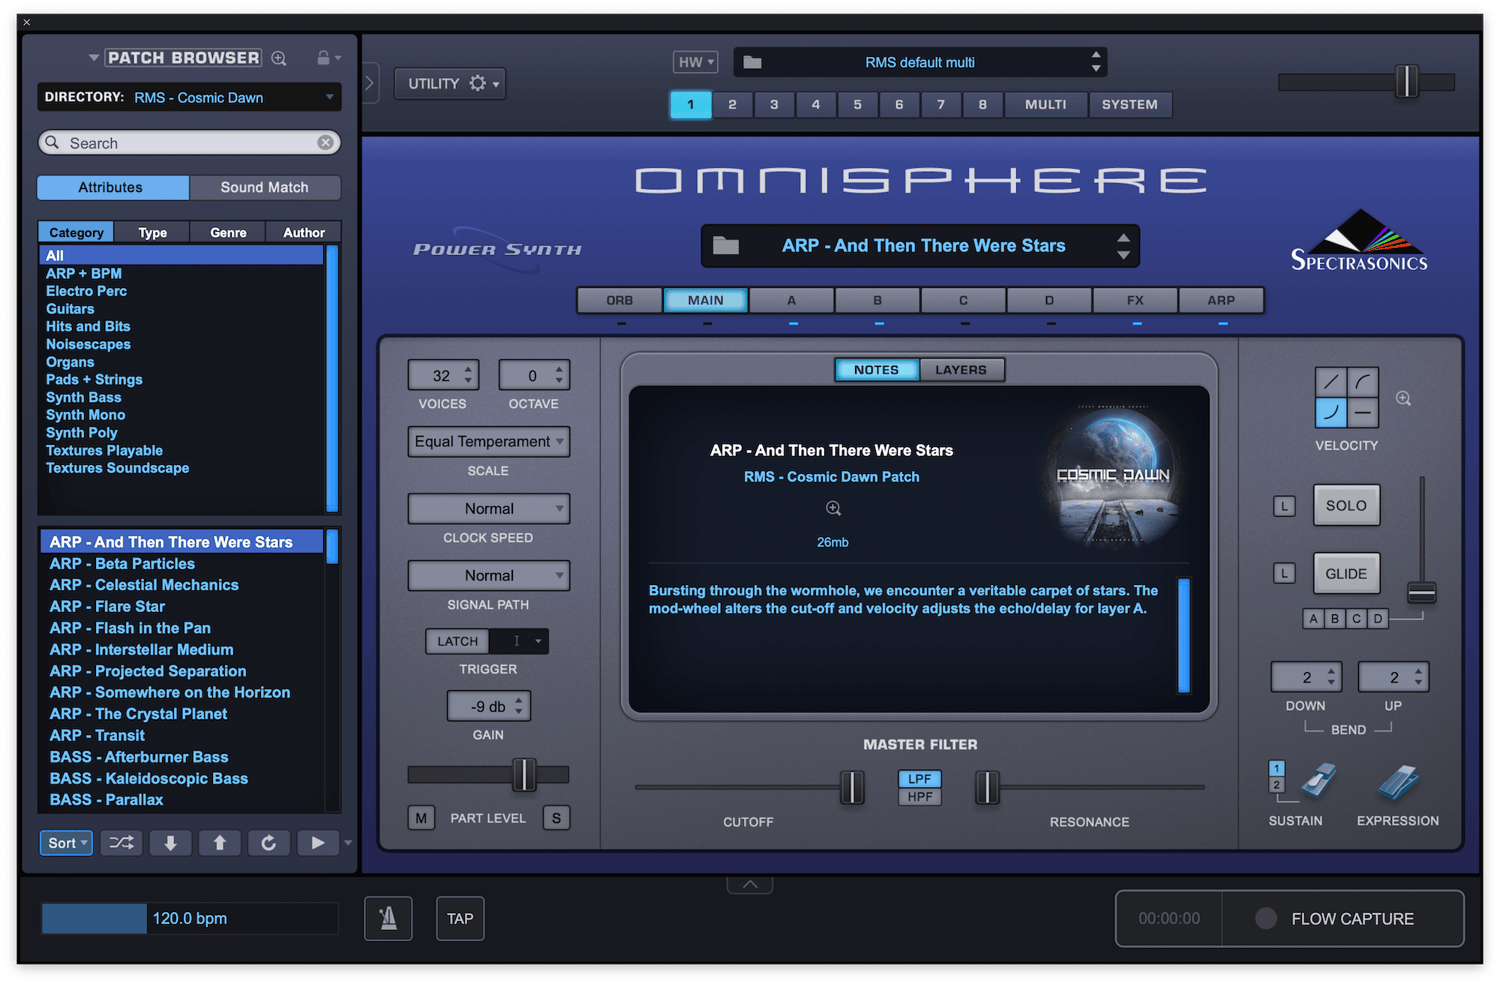The width and height of the screenshot is (1500, 984).
Task: Toggle the L button beside Solo
Action: (x=1284, y=506)
